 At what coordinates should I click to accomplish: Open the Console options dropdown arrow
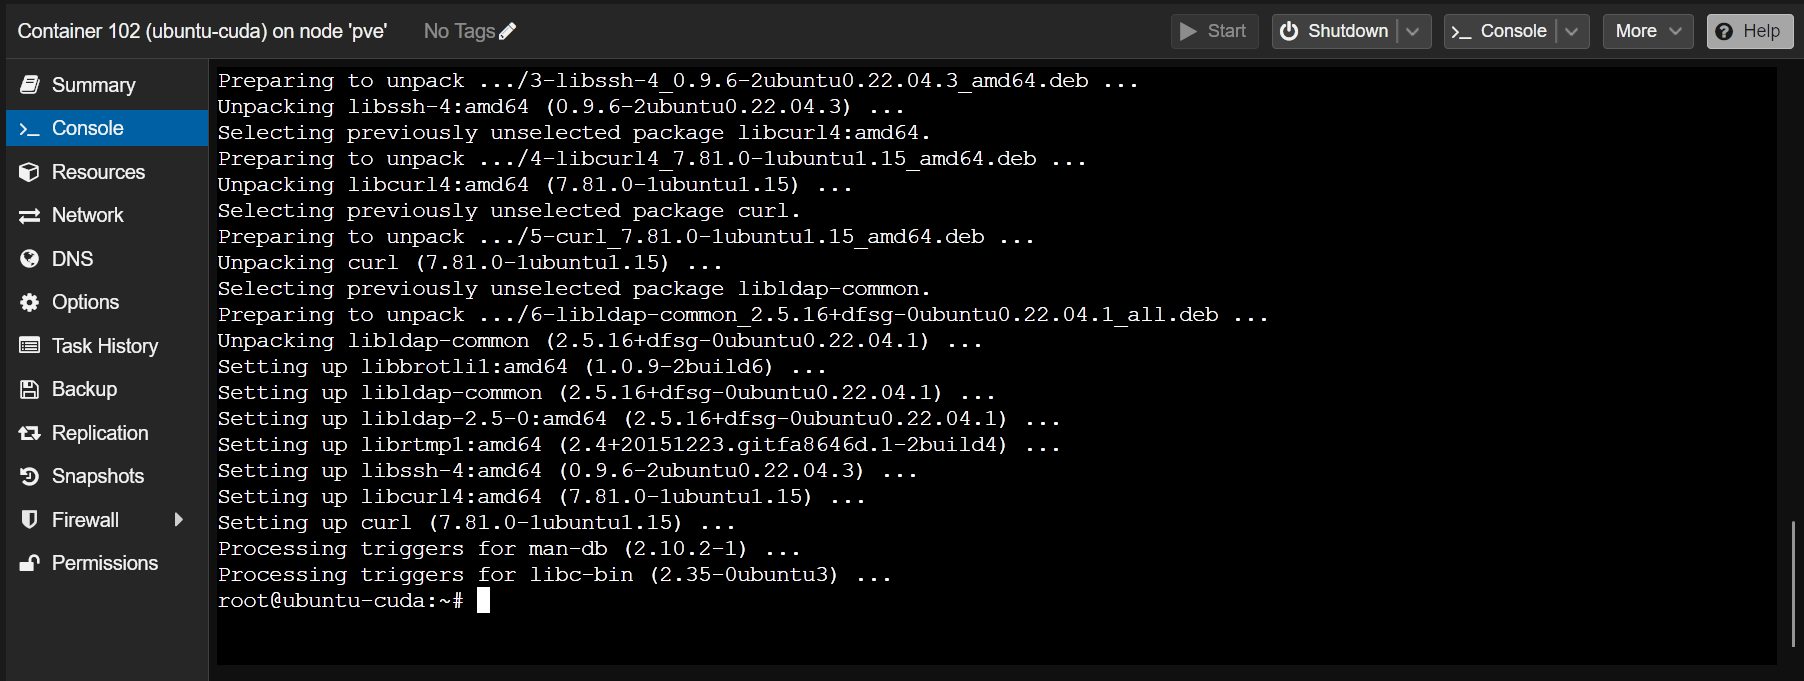click(1572, 31)
